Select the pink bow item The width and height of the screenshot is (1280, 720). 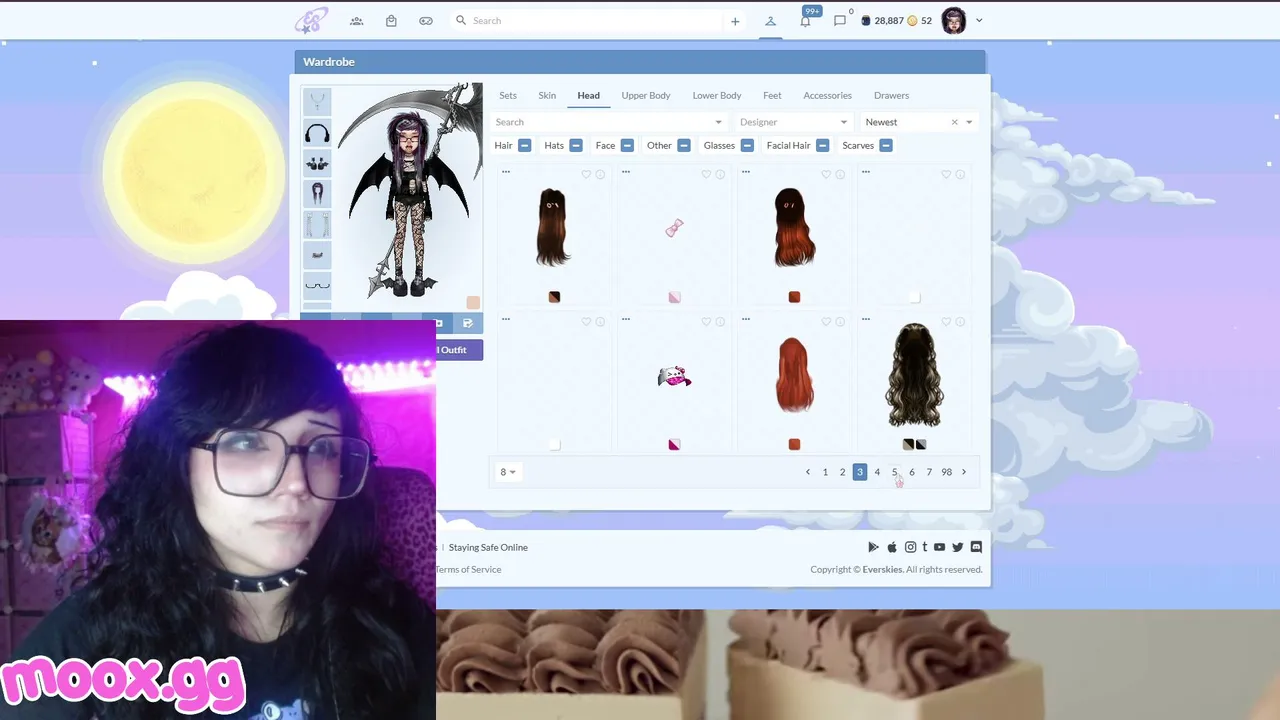(674, 228)
